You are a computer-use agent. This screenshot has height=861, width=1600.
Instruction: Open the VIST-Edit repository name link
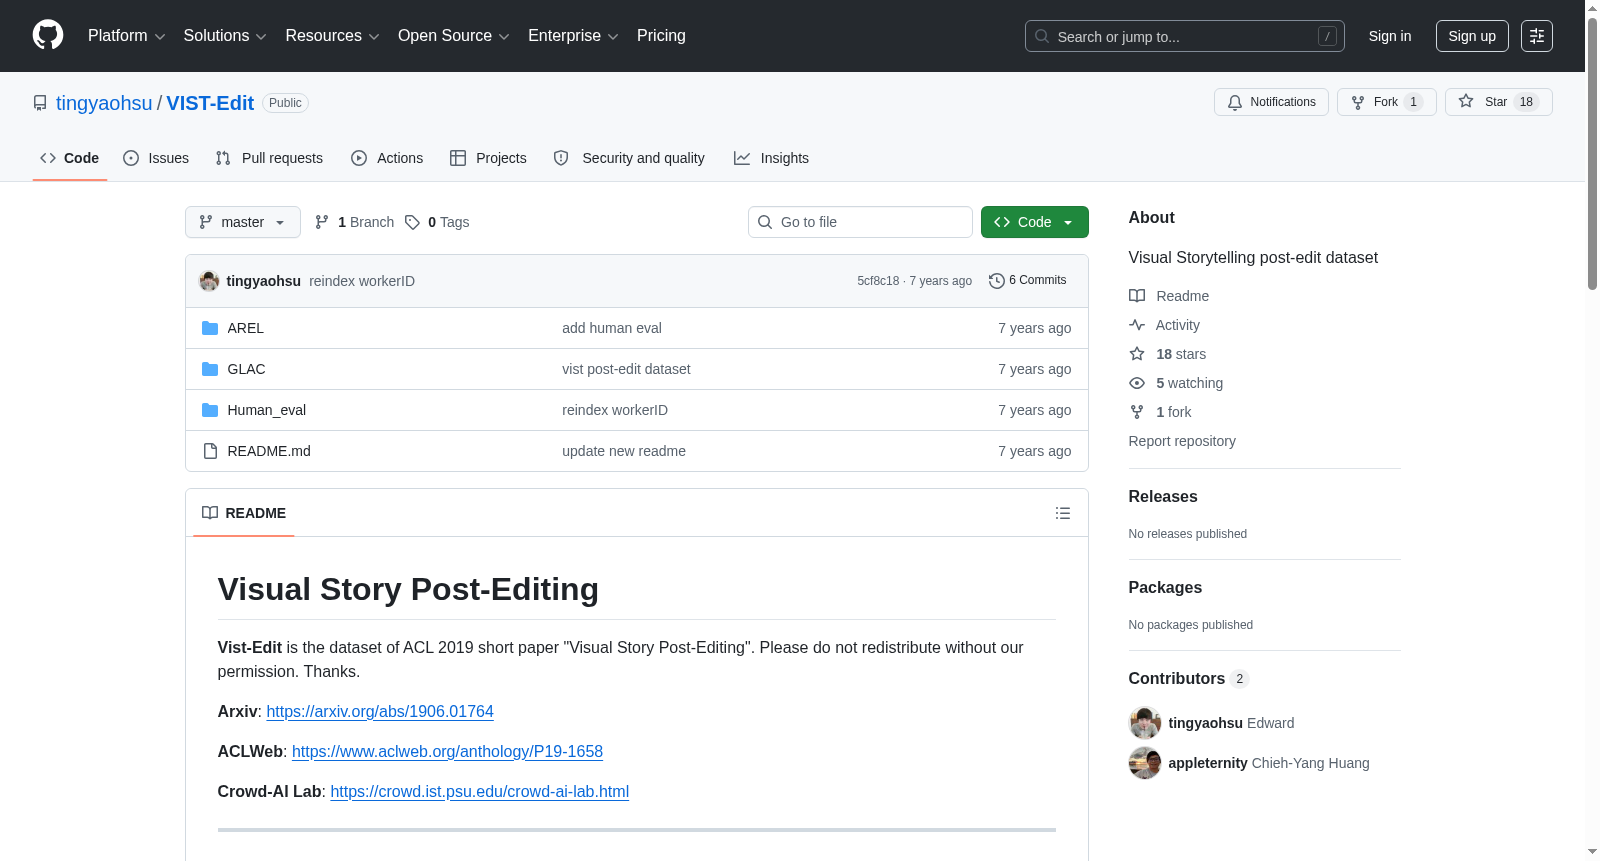pos(210,103)
